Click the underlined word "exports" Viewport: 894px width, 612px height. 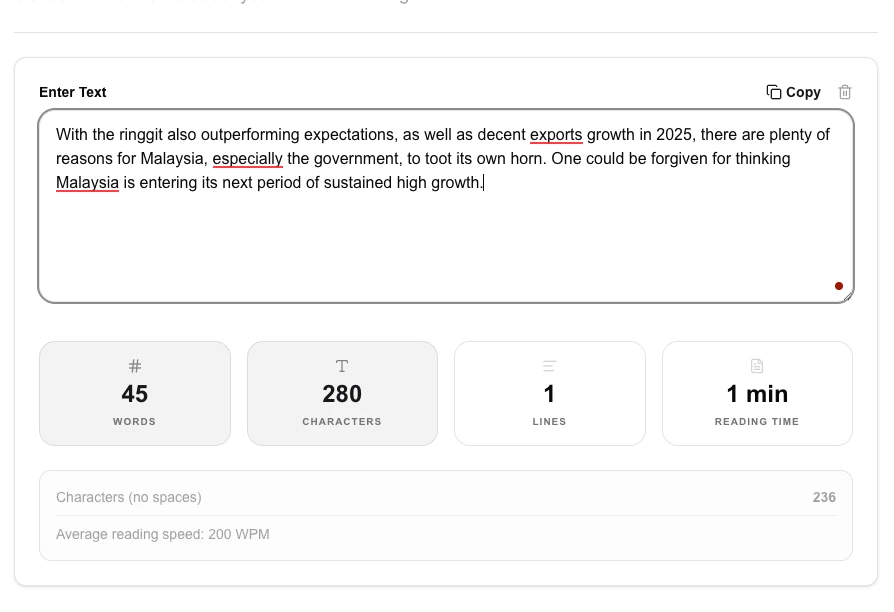tap(556, 134)
